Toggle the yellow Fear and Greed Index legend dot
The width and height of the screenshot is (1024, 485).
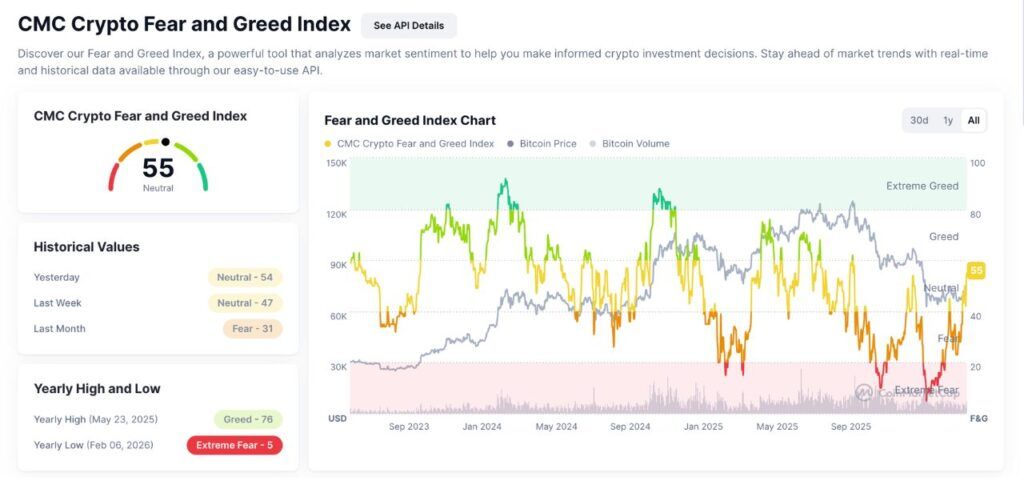click(x=329, y=144)
